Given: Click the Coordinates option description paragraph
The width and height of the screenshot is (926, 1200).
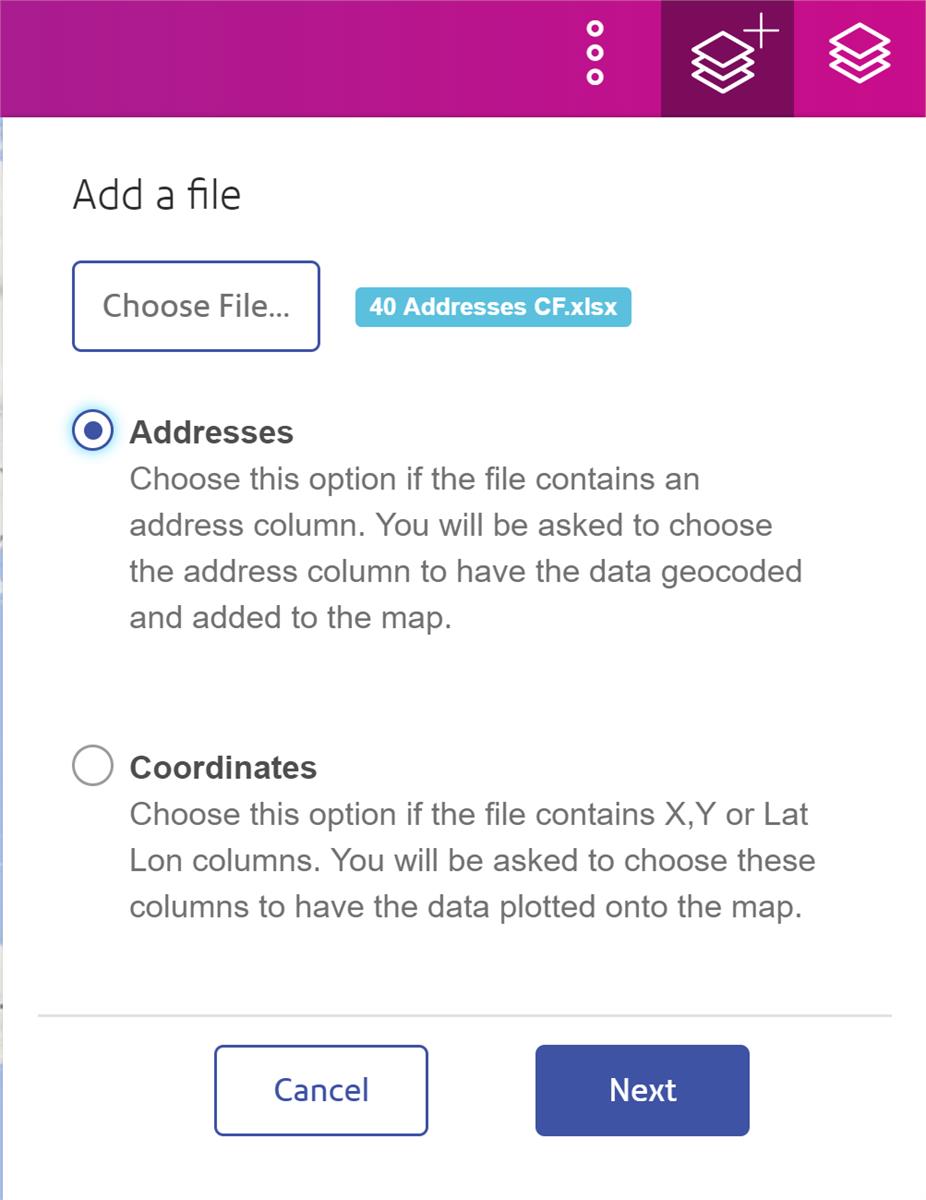Looking at the screenshot, I should [471, 860].
